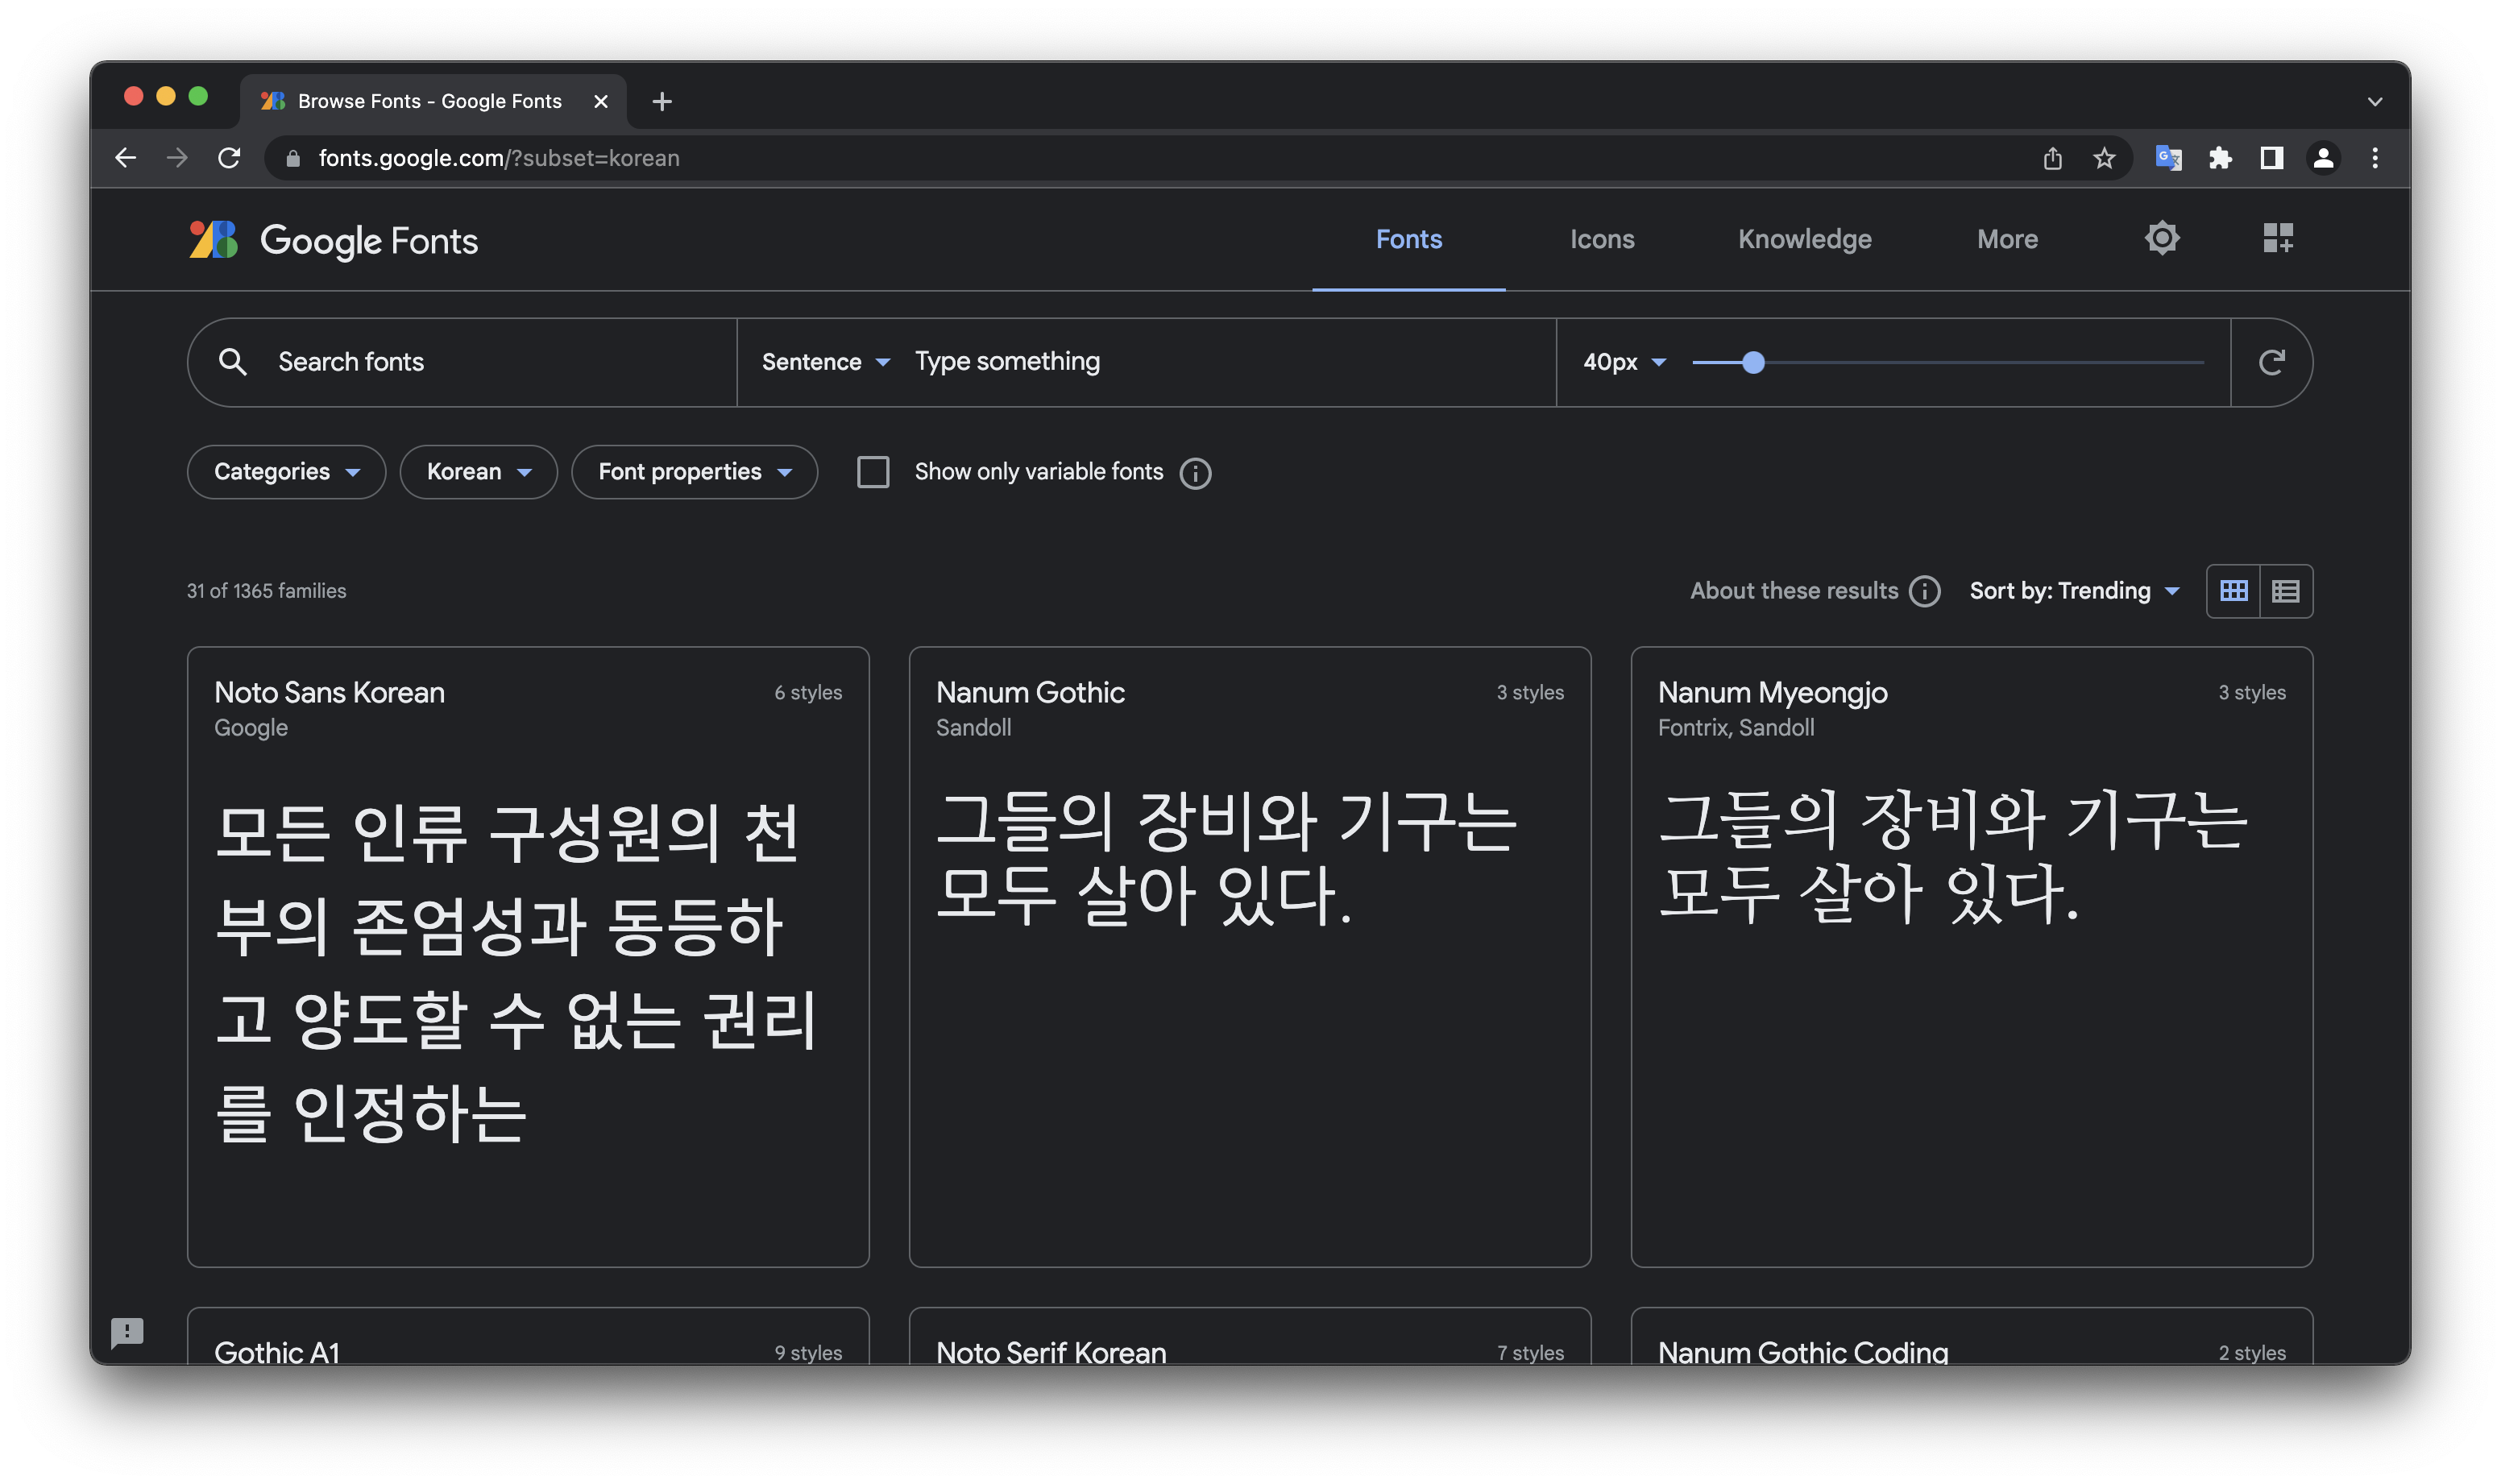The image size is (2501, 1484).
Task: Bookmark this page with star icon
Action: tap(2104, 158)
